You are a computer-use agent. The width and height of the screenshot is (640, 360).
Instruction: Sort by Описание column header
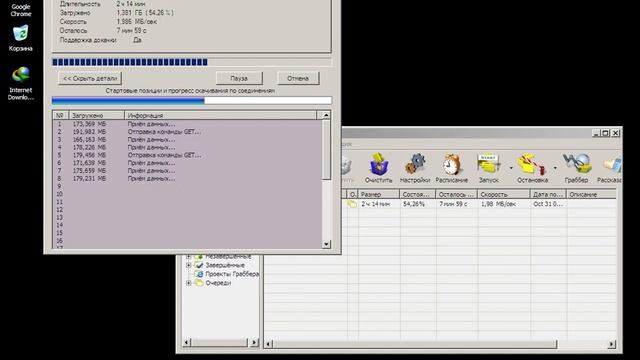[x=591, y=195]
